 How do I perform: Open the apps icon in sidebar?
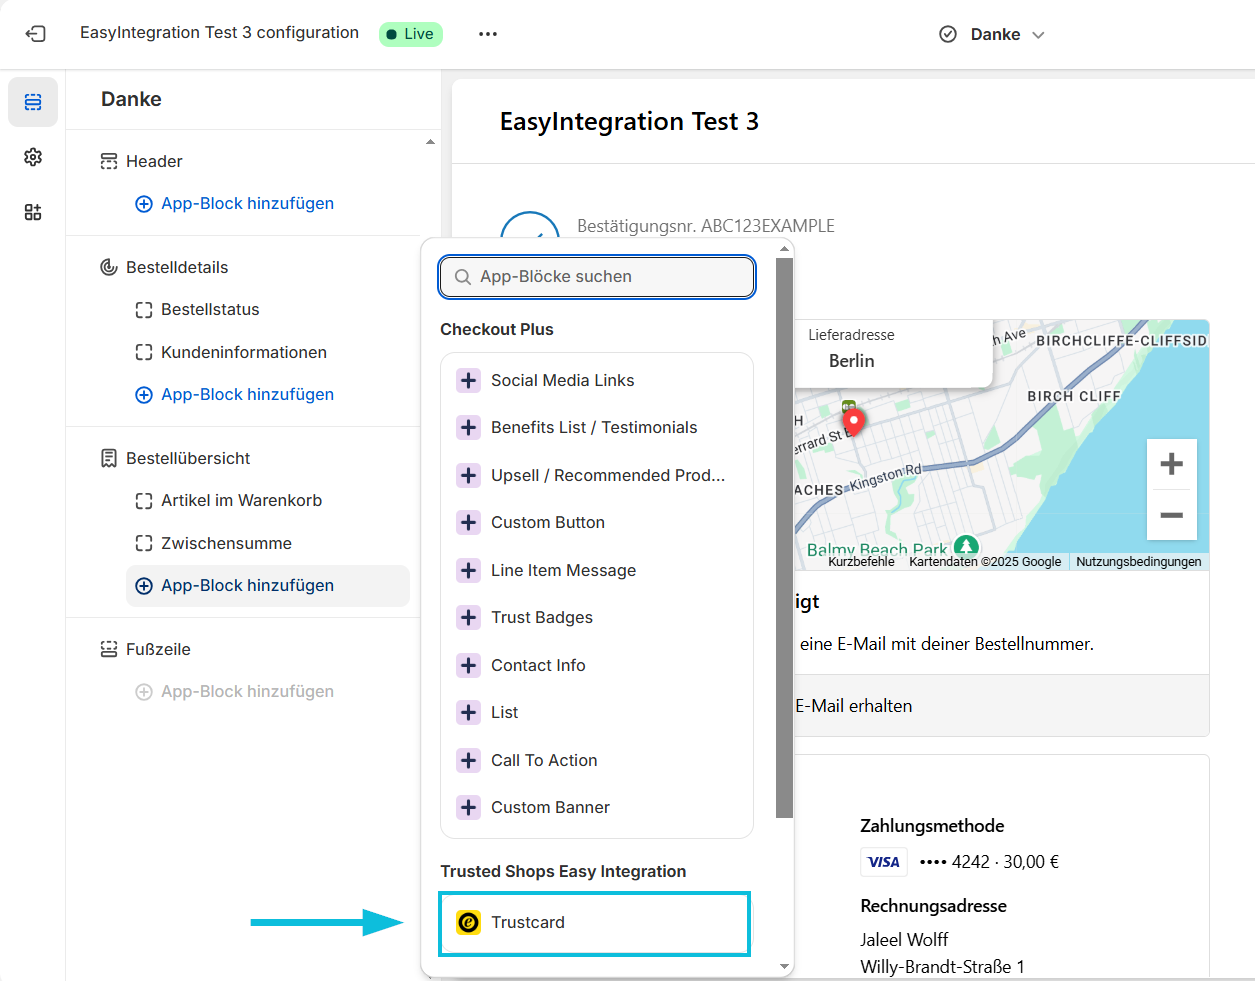33,212
